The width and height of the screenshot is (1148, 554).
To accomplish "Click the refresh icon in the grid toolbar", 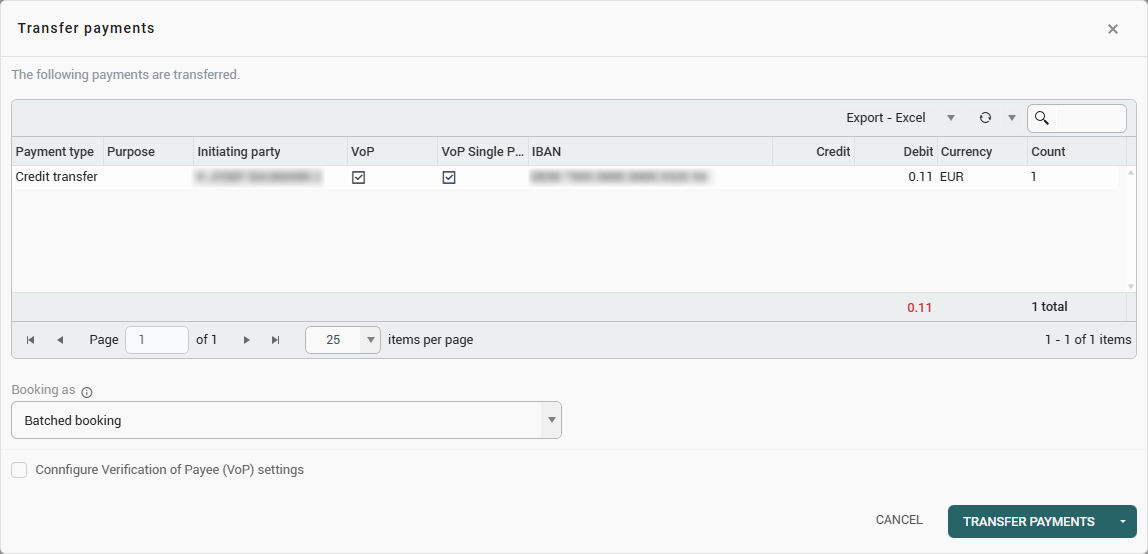I will click(x=985, y=118).
